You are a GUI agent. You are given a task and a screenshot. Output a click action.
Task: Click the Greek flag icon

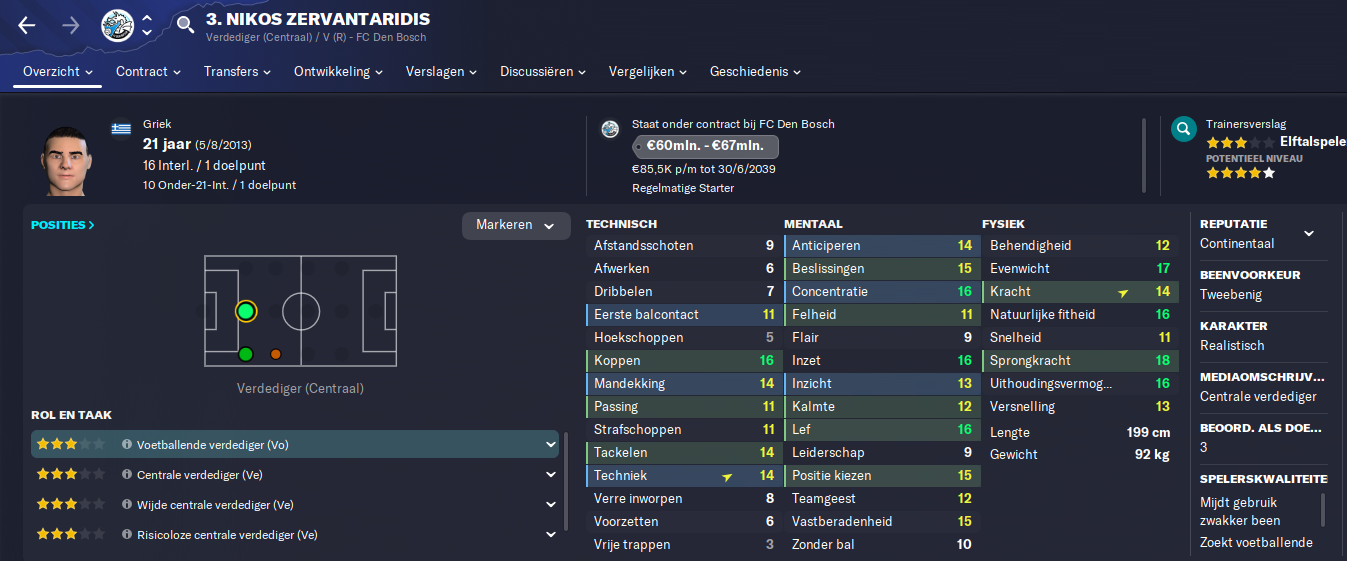(x=122, y=129)
